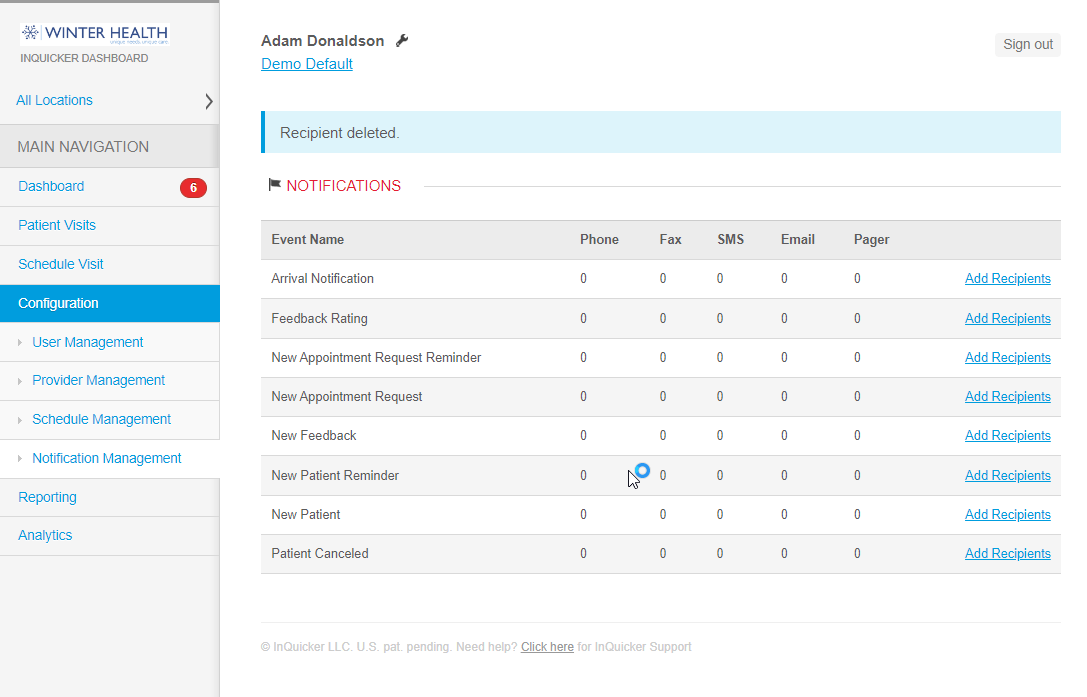Dismiss the Recipient deleted message banner
The height and width of the screenshot is (697, 1087).
[661, 132]
